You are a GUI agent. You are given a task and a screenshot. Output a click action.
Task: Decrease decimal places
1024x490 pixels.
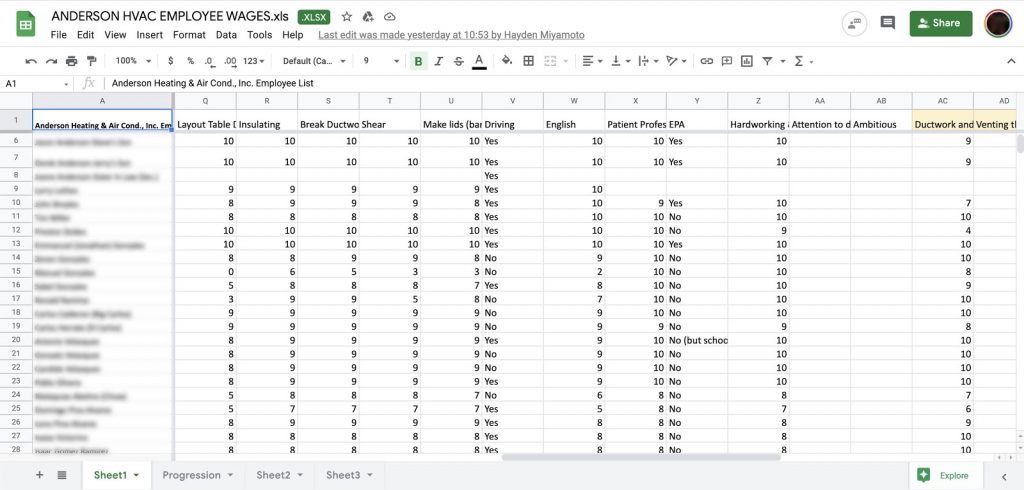tap(209, 61)
